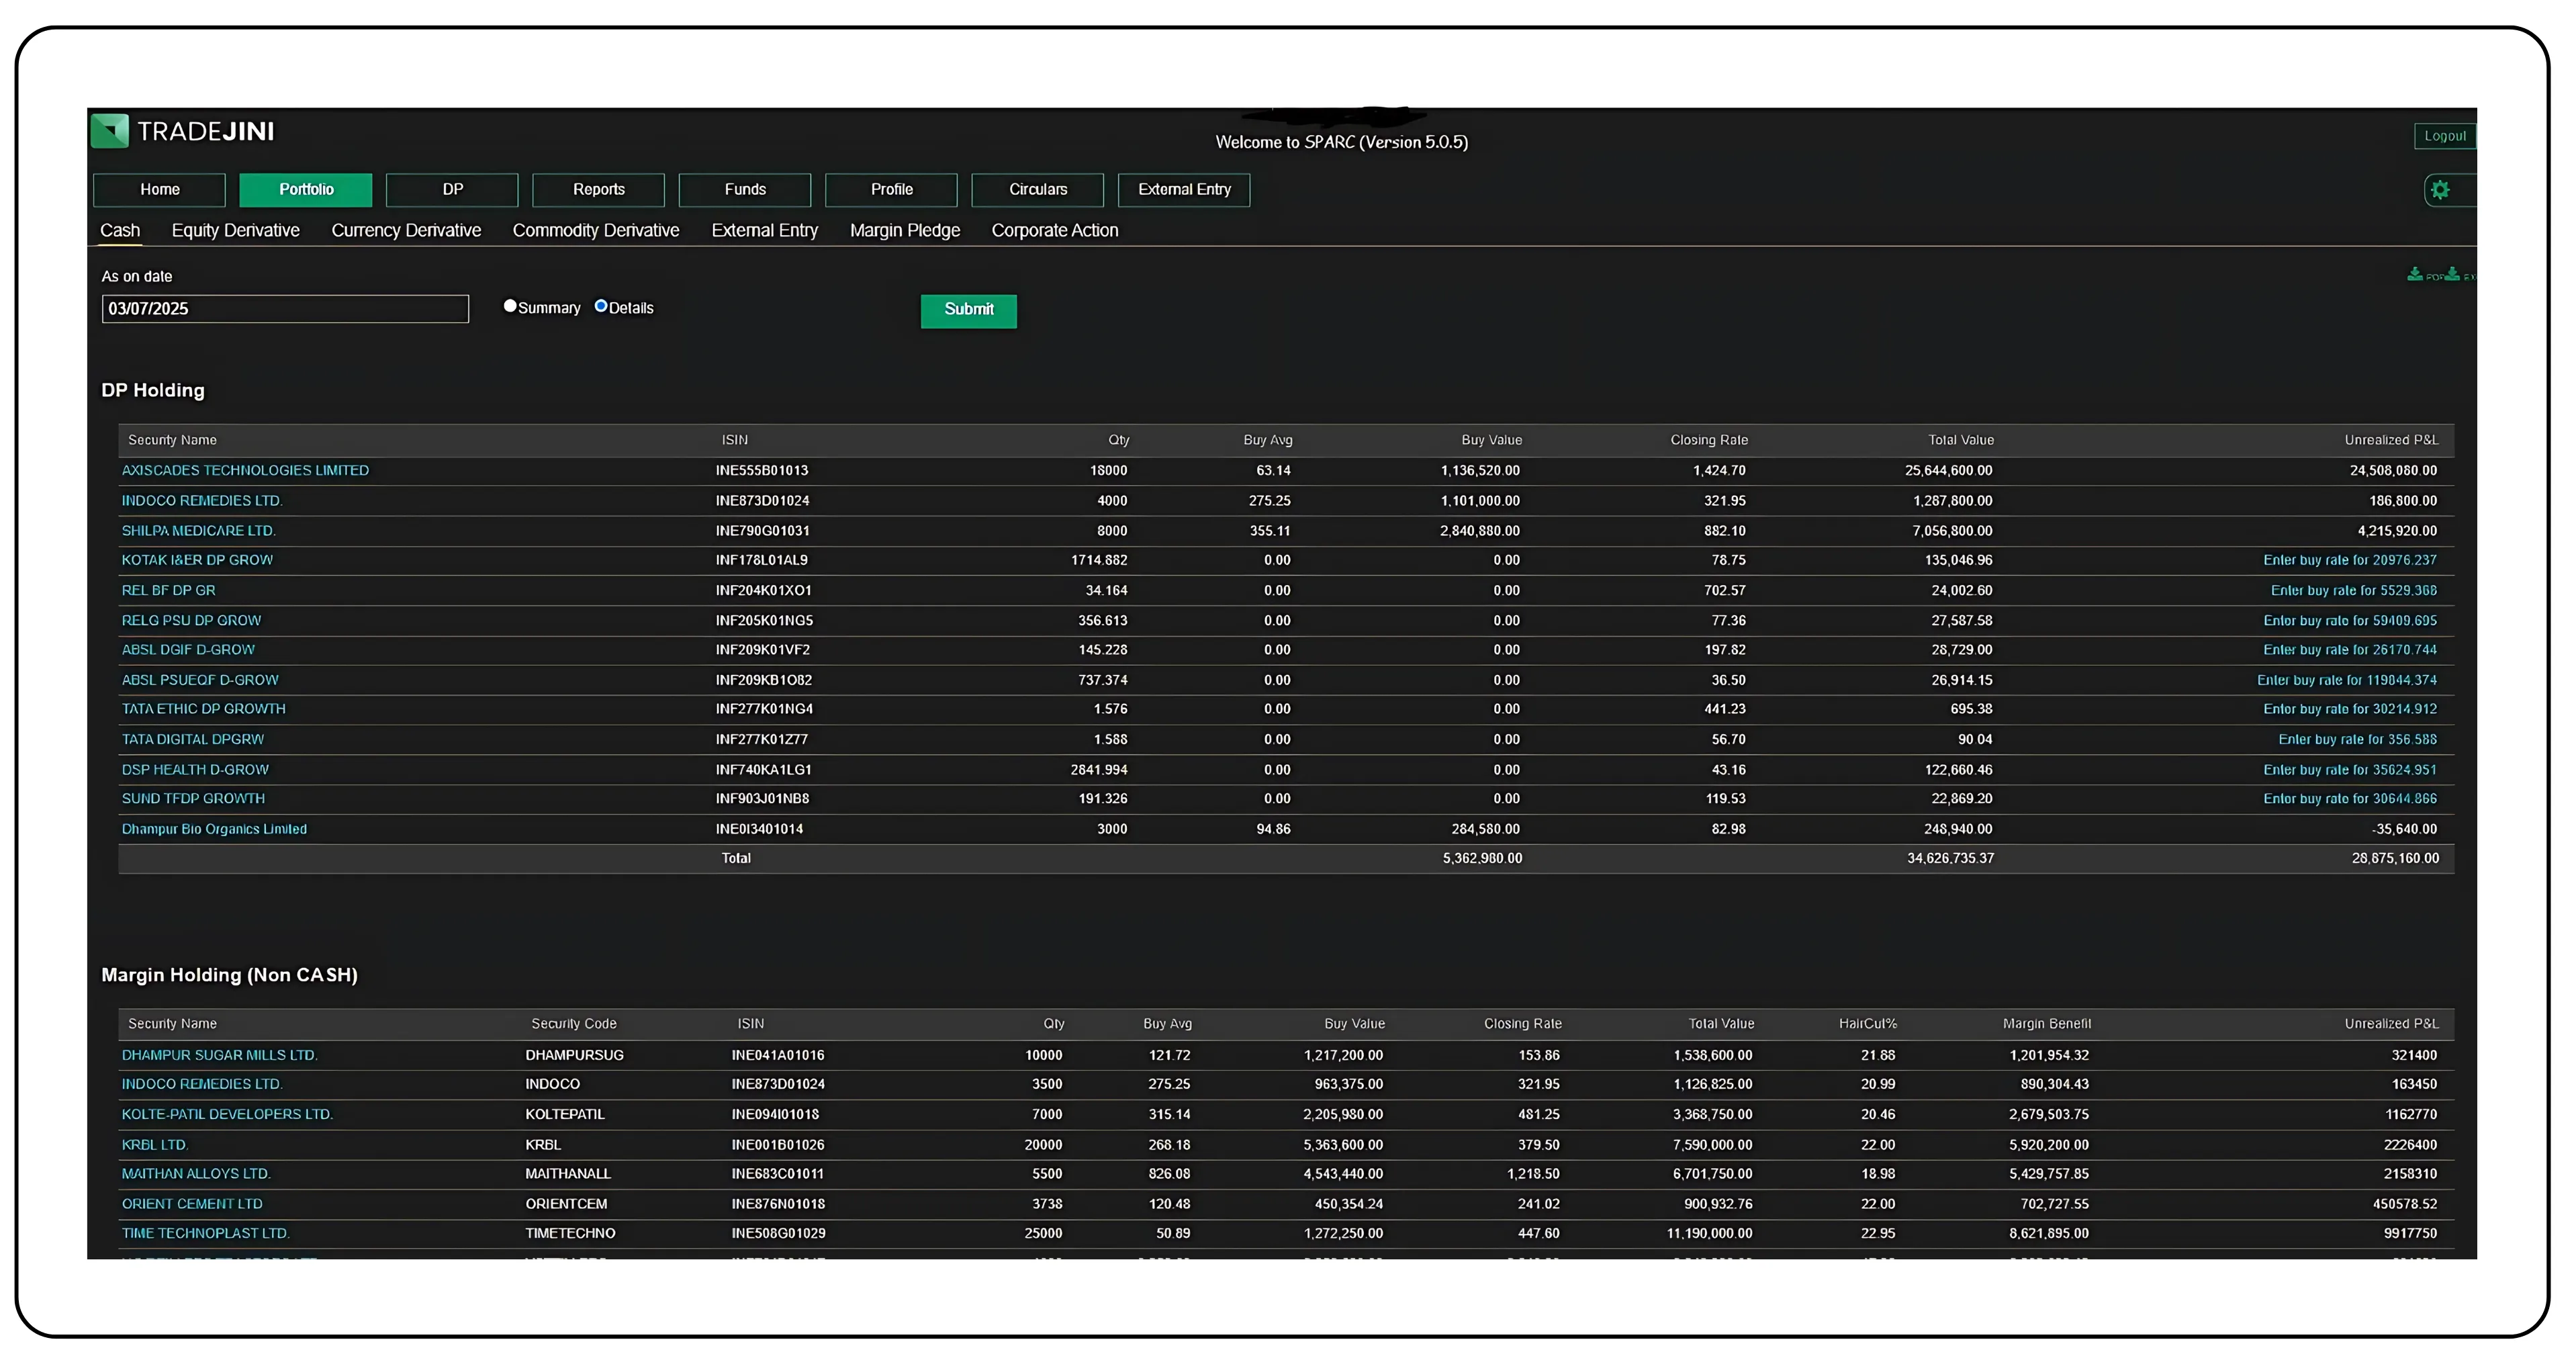Click Enter buy rate for 119044.374
2576x1350 pixels.
coord(2347,680)
